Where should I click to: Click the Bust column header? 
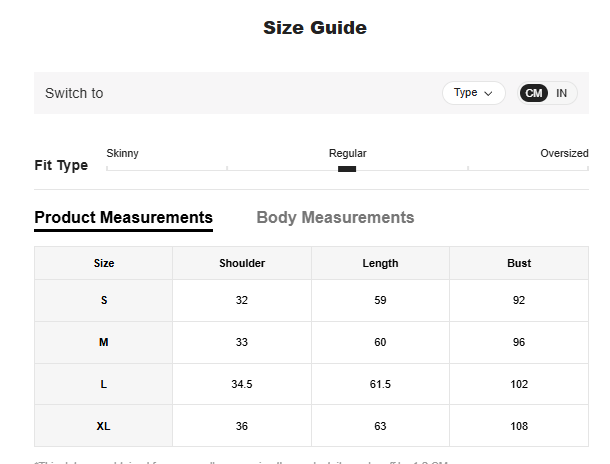519,263
